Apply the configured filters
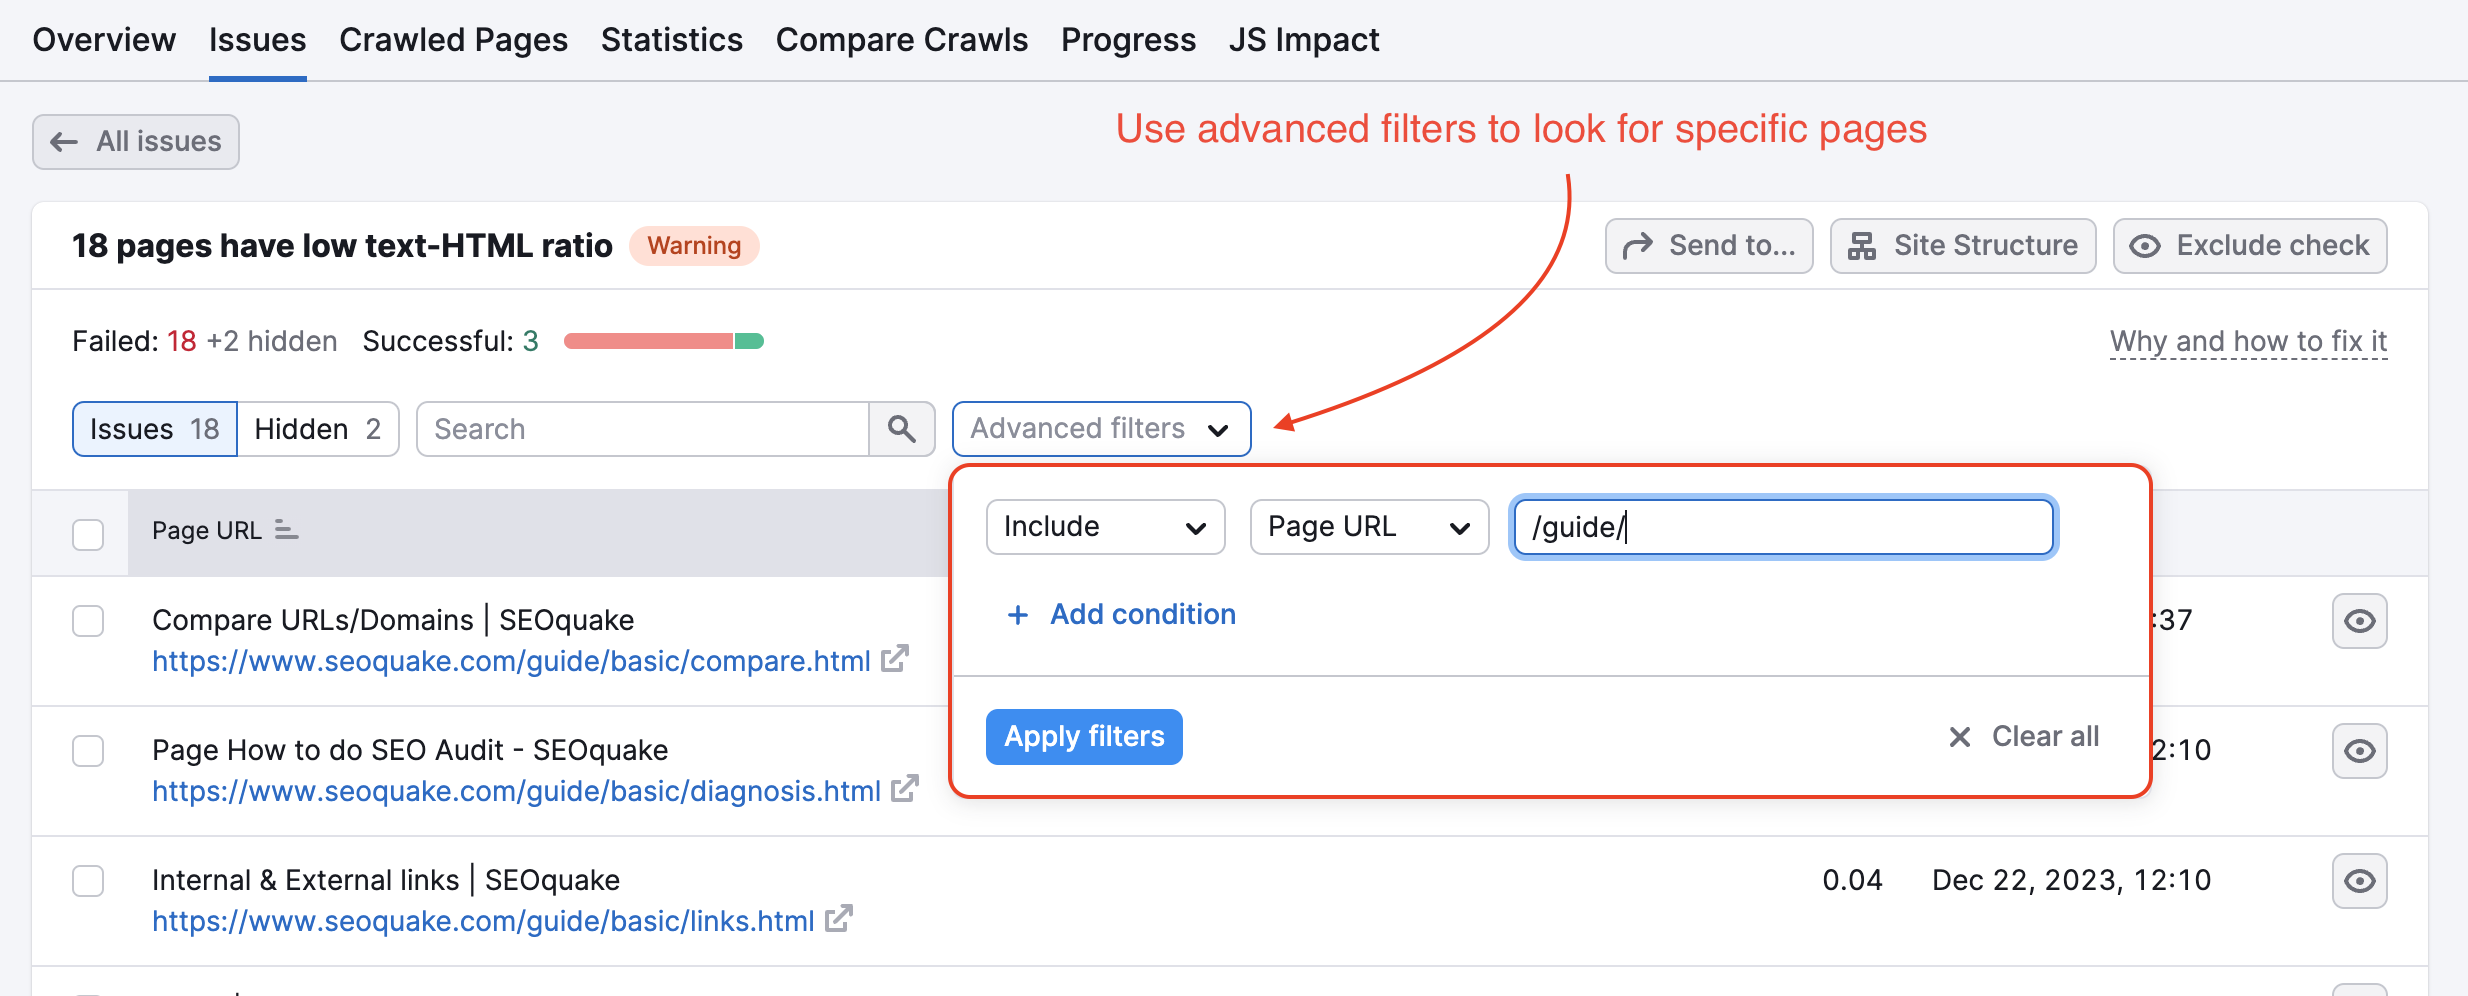 point(1083,736)
